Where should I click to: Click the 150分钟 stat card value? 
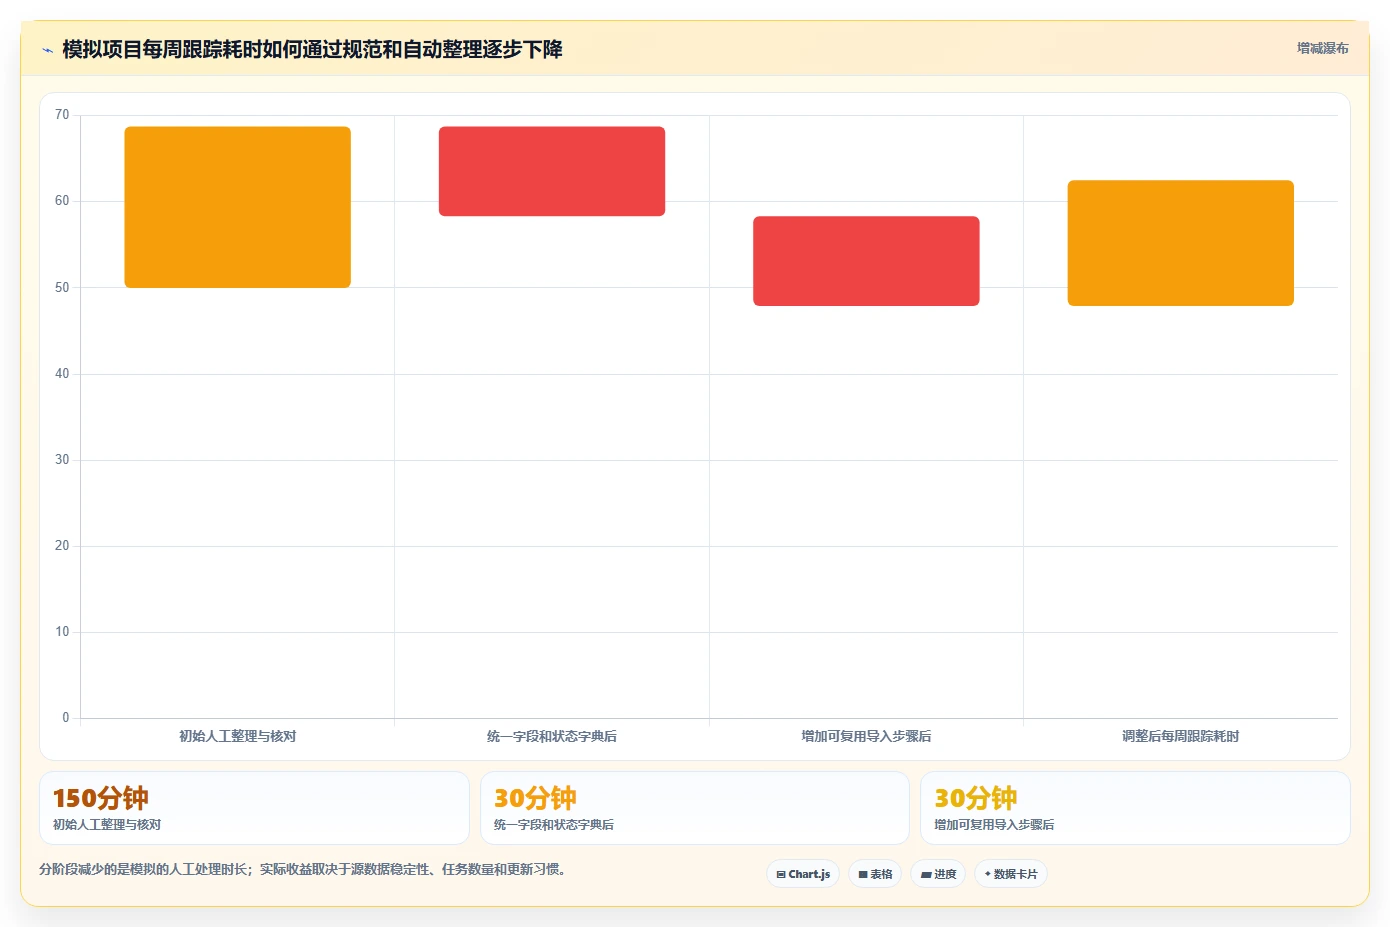pyautogui.click(x=100, y=798)
